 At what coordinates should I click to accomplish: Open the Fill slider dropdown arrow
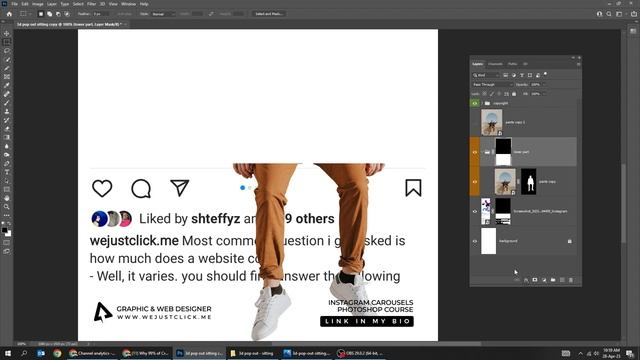(x=544, y=94)
